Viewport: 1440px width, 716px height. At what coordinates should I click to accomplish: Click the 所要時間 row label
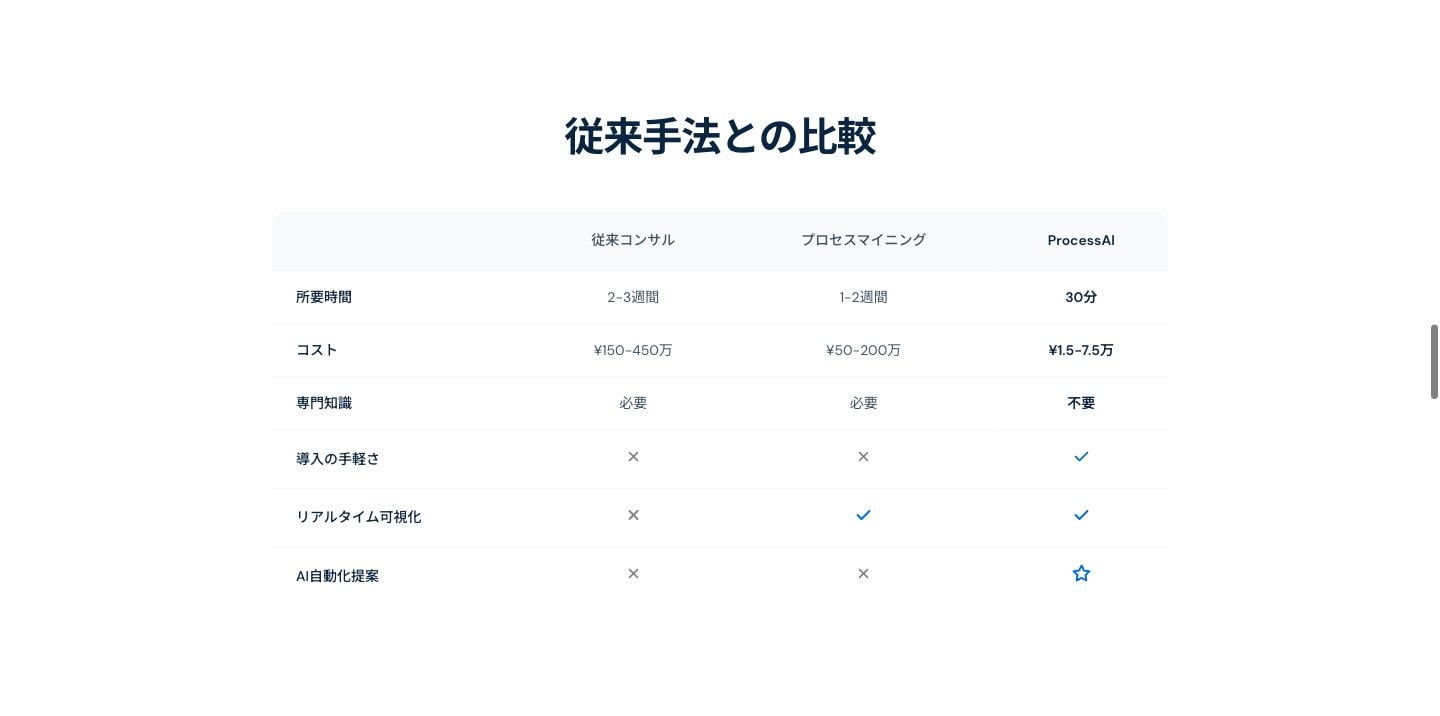pos(324,297)
